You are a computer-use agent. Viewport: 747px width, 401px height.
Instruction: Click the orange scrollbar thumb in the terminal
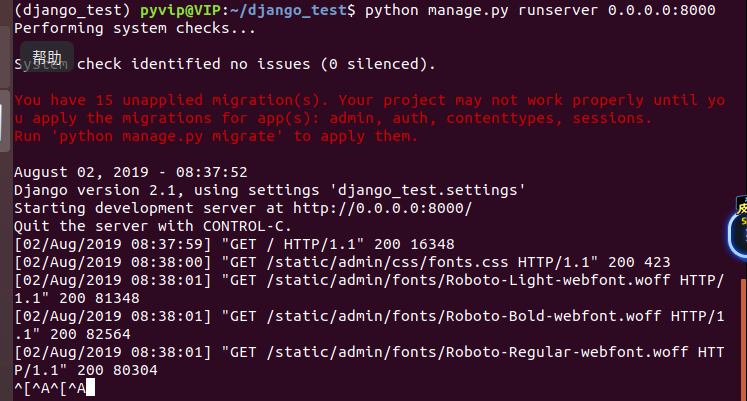click(744, 339)
